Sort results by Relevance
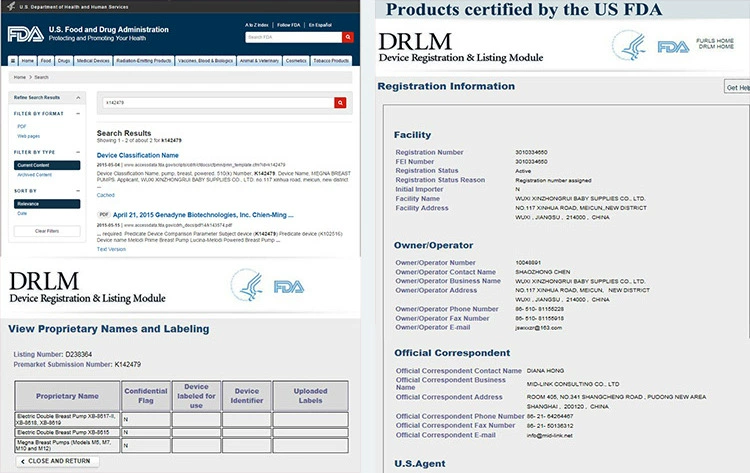Image resolution: width=750 pixels, height=473 pixels. pyautogui.click(x=47, y=204)
